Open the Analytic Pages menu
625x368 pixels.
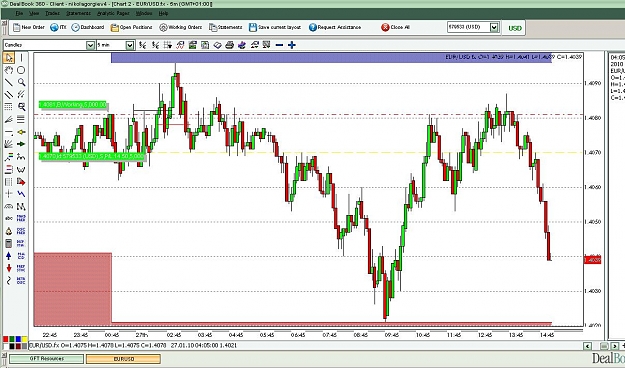(x=113, y=13)
